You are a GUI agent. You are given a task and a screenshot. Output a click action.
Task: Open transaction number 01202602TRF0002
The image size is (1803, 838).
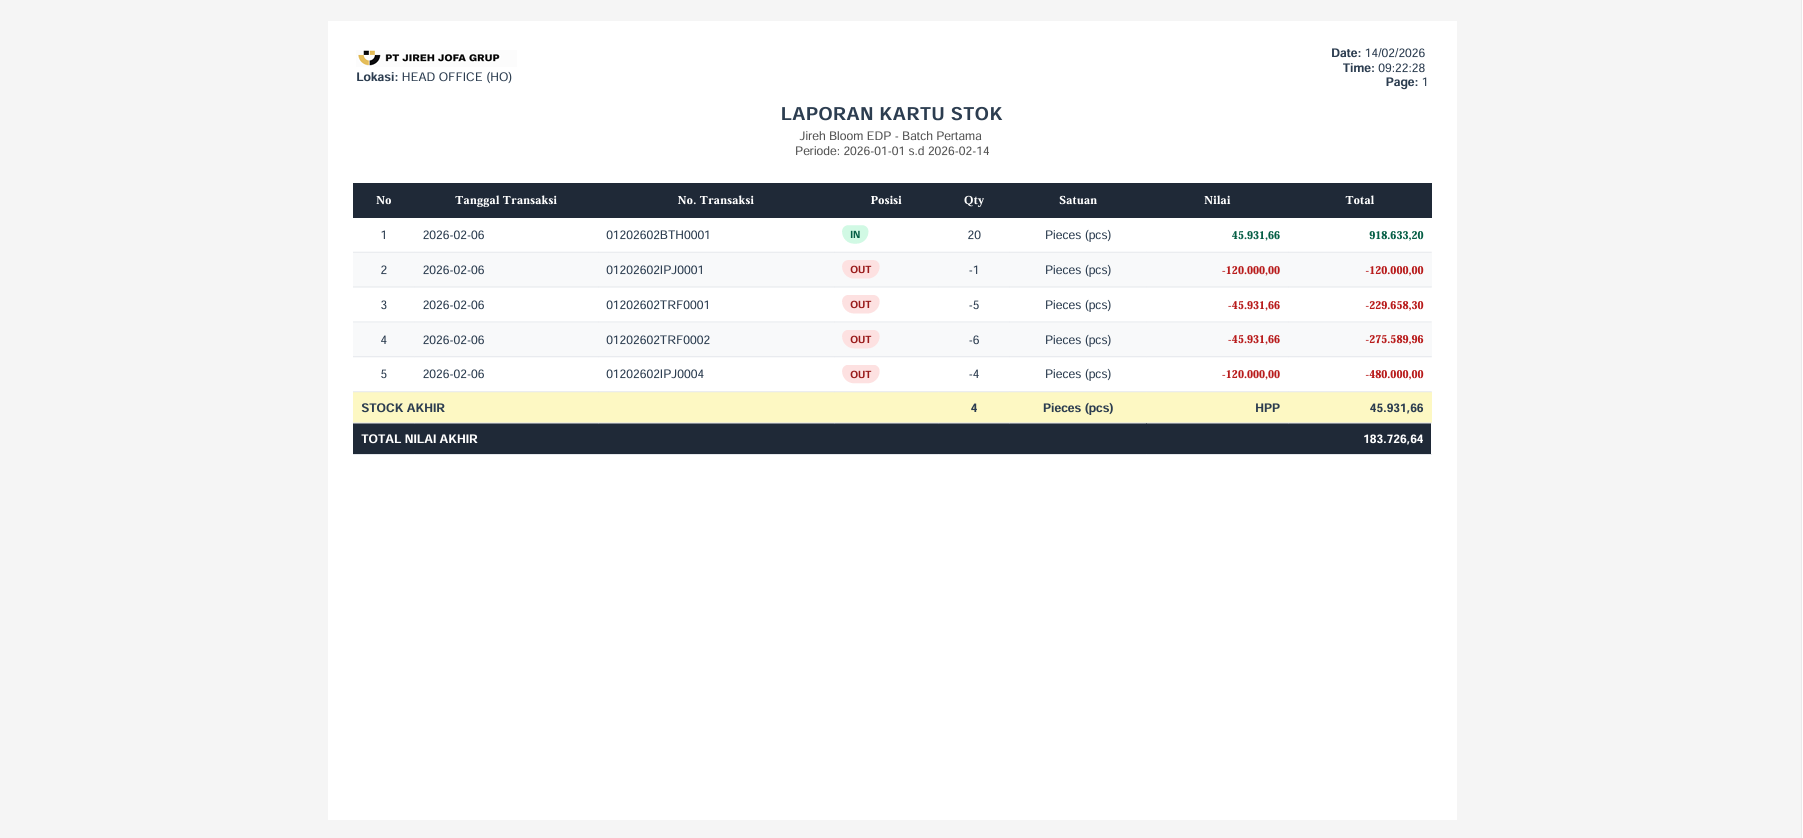[x=657, y=340]
